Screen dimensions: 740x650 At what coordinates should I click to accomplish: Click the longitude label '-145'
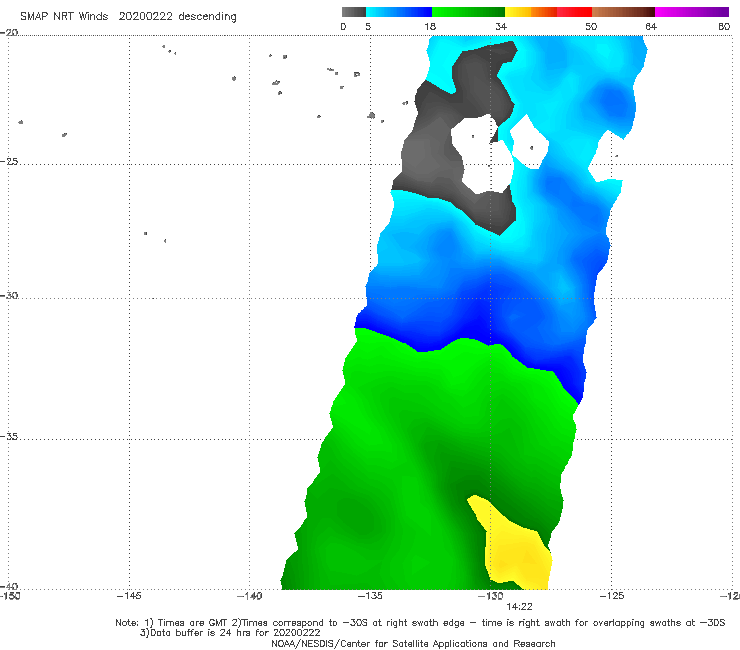(129, 596)
